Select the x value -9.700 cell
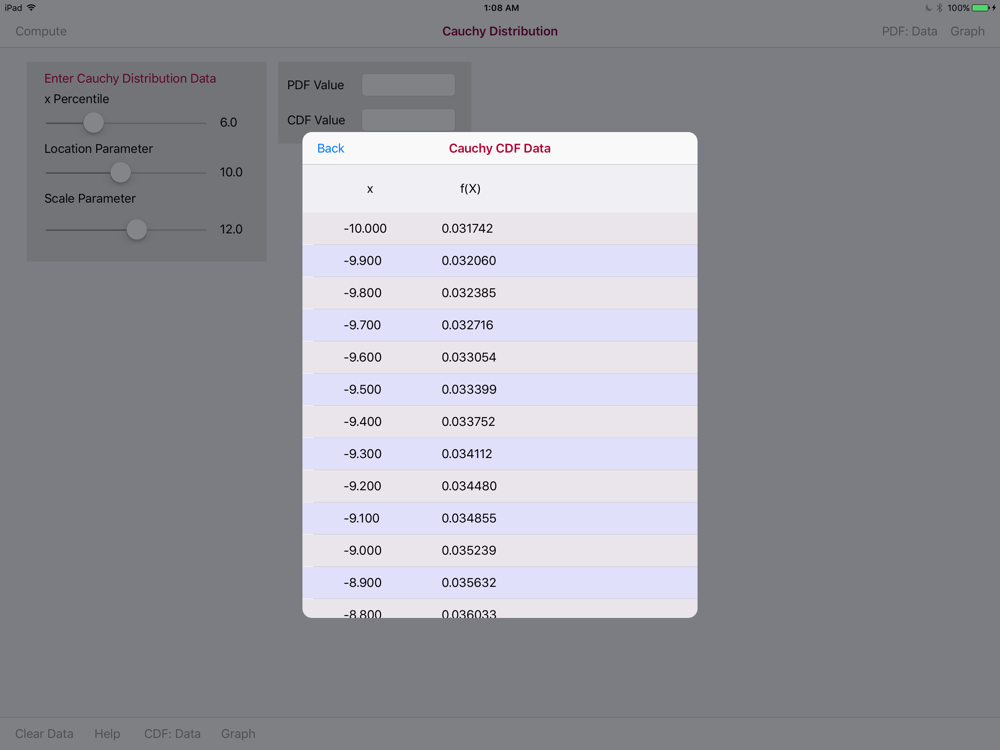The height and width of the screenshot is (750, 1000). click(362, 325)
